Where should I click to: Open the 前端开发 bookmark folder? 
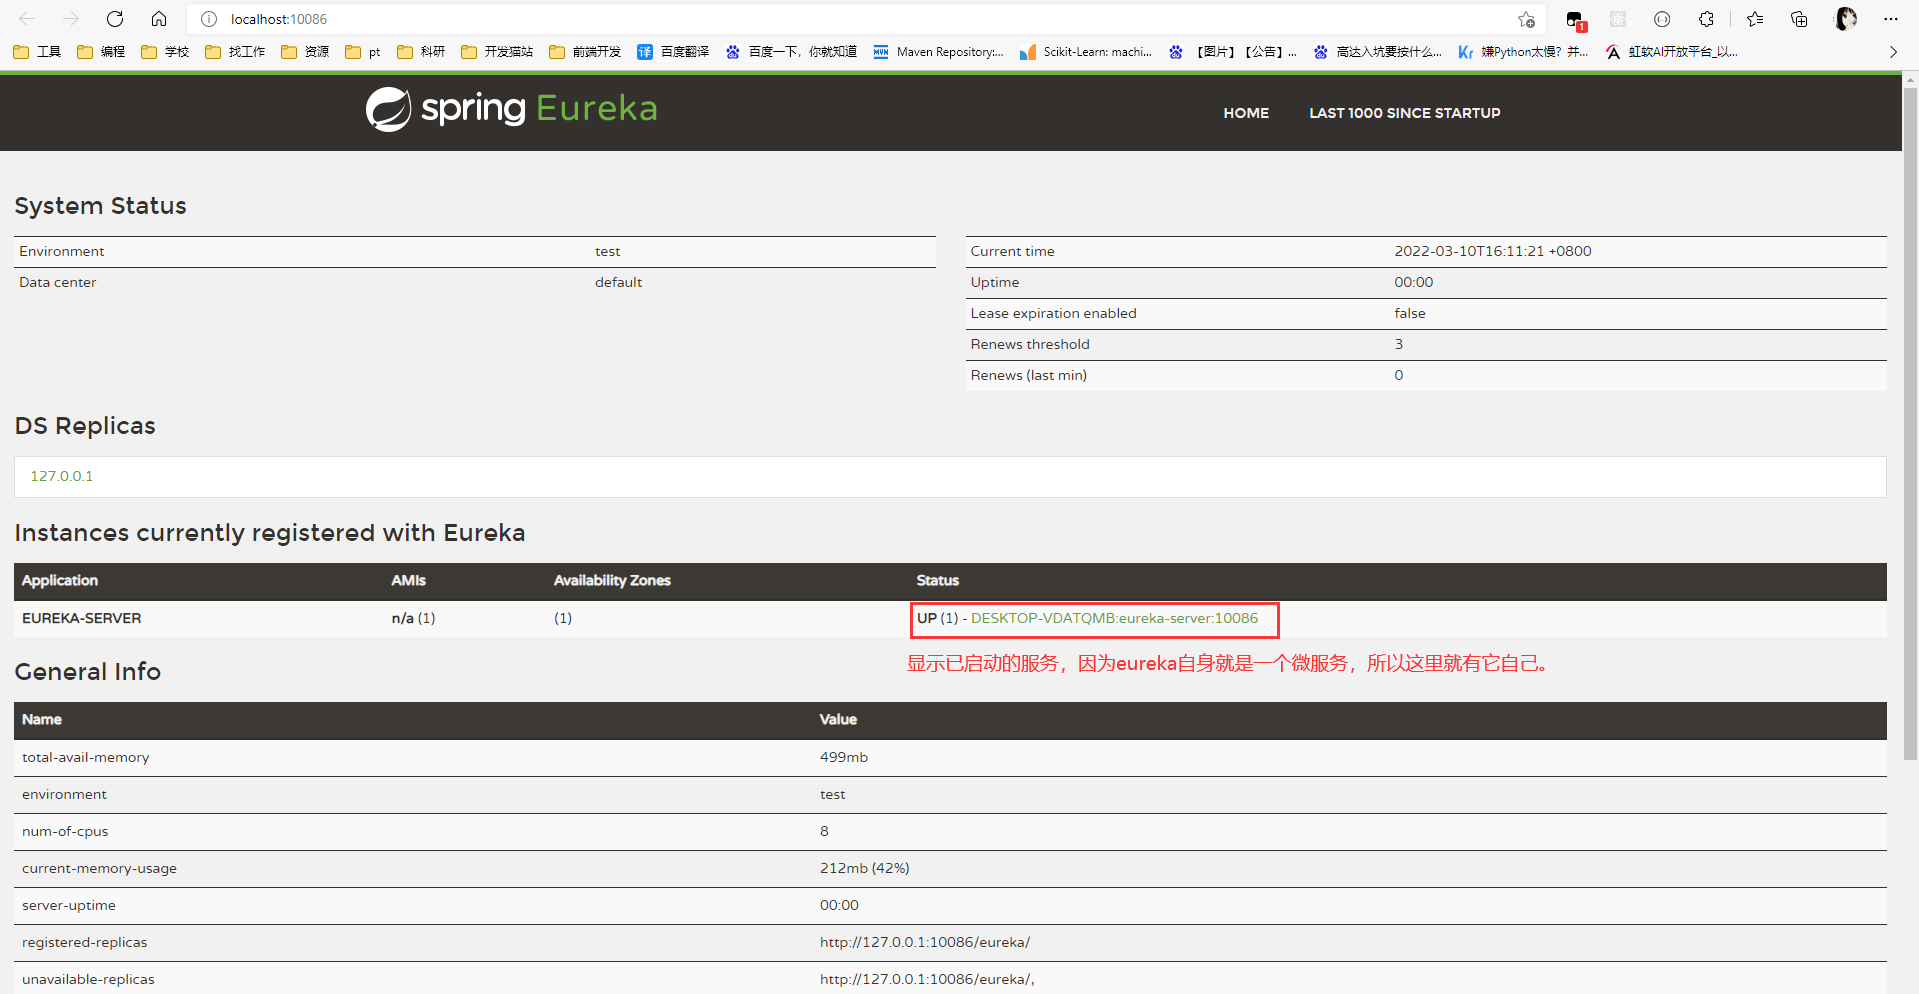(x=585, y=52)
